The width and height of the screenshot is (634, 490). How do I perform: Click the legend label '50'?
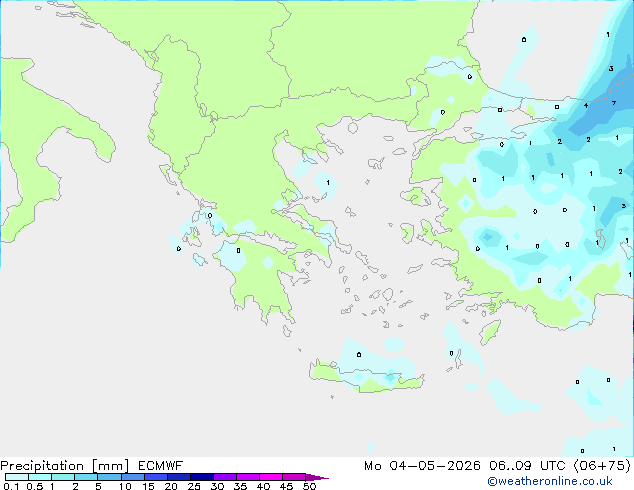(x=309, y=486)
